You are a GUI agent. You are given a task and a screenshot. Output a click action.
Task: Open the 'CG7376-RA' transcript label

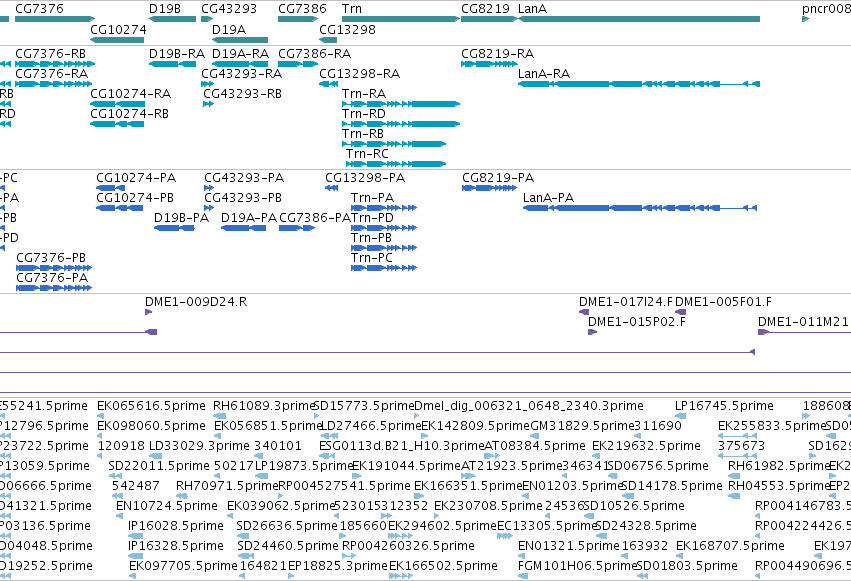pyautogui.click(x=52, y=74)
